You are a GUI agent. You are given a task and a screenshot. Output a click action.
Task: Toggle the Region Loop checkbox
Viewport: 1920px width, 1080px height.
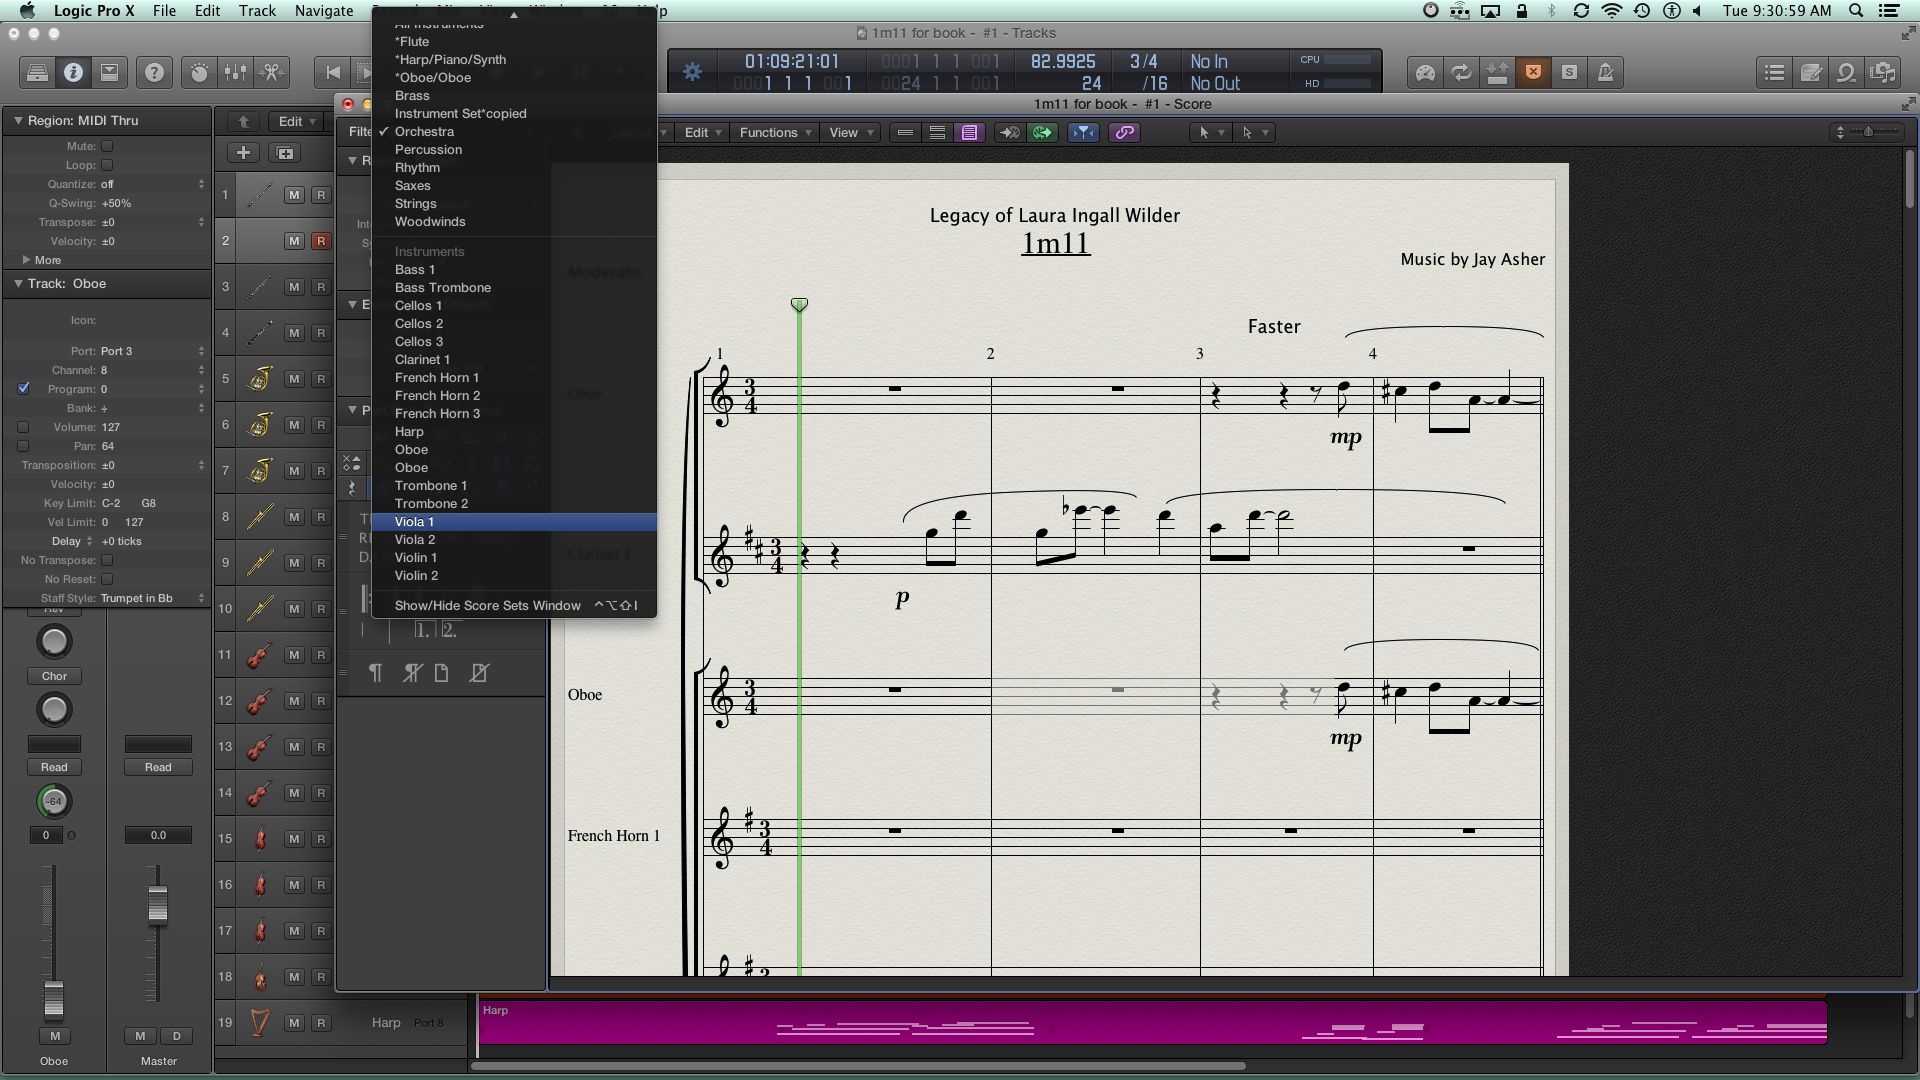click(x=107, y=165)
